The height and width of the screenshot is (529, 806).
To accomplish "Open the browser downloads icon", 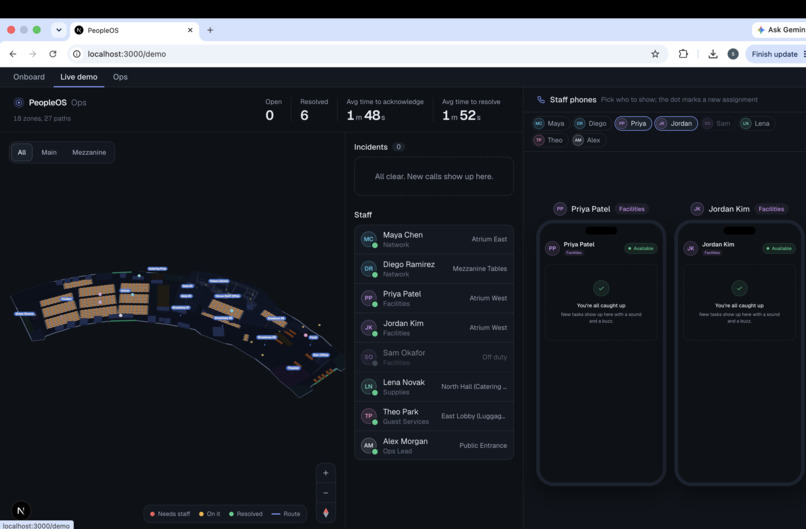I will click(x=713, y=54).
